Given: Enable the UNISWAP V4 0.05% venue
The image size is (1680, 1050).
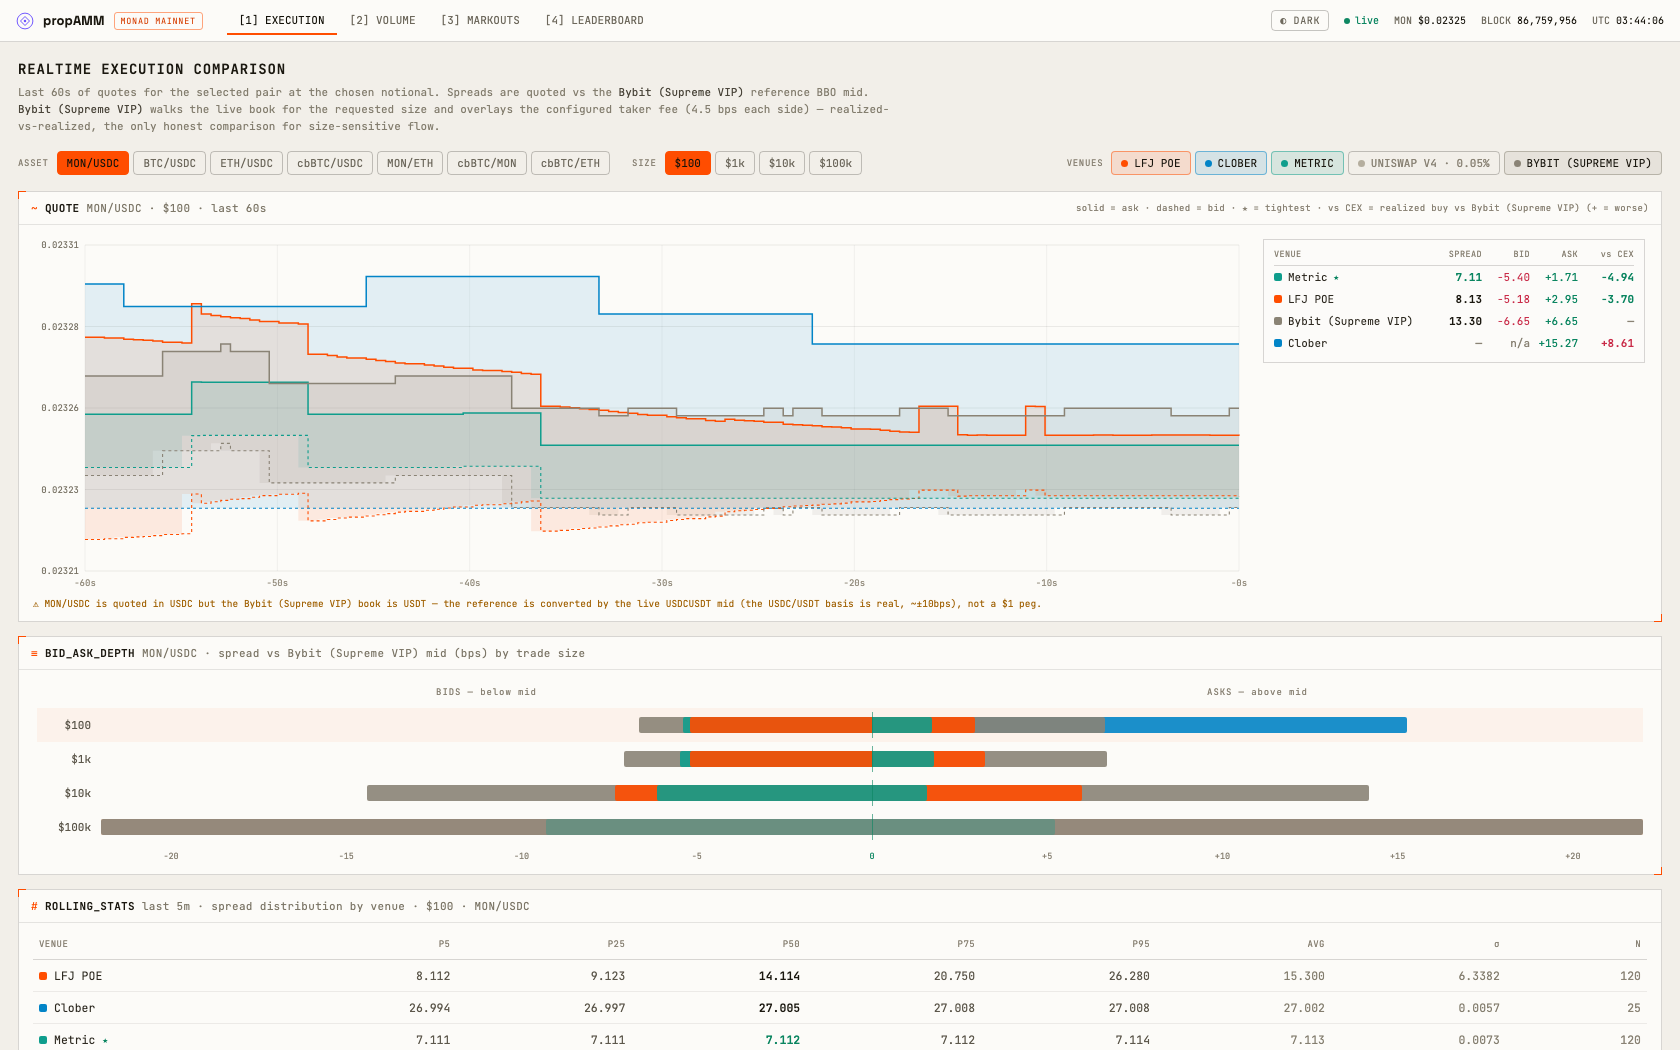Looking at the screenshot, I should [1424, 163].
